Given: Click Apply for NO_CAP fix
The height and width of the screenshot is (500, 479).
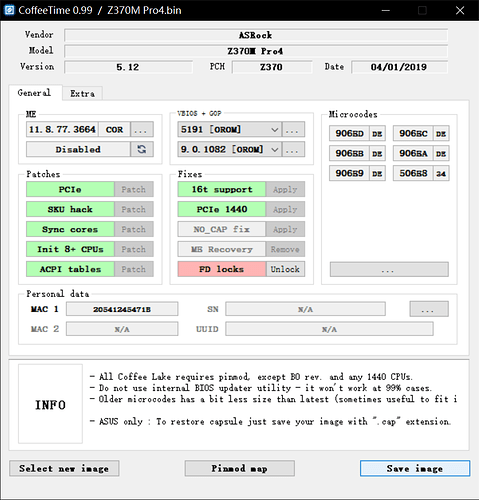Looking at the screenshot, I should coord(285,229).
